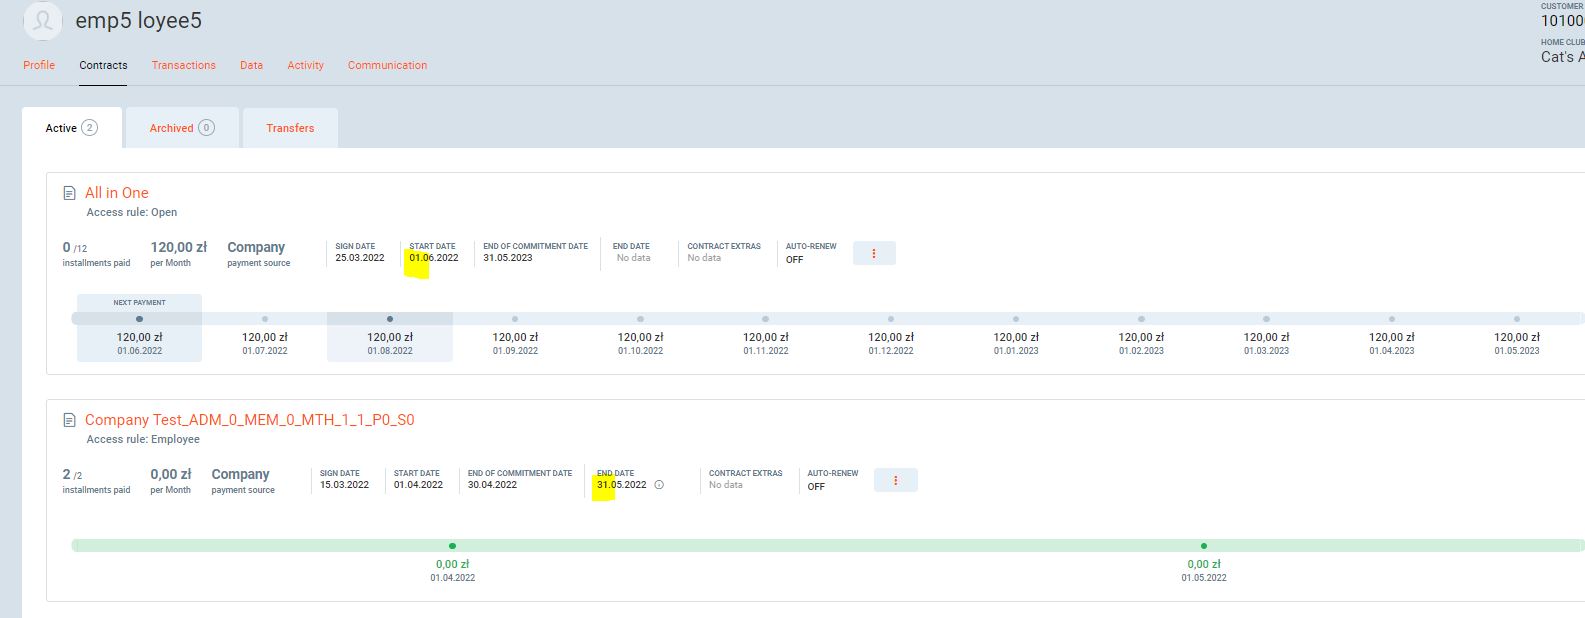Switch to the Profile tab

(39, 65)
